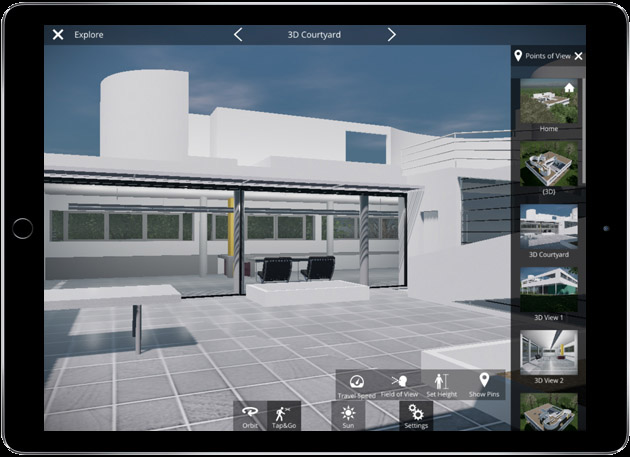Activate the Tap&Go walk mode
The height and width of the screenshot is (457, 630).
coord(284,415)
